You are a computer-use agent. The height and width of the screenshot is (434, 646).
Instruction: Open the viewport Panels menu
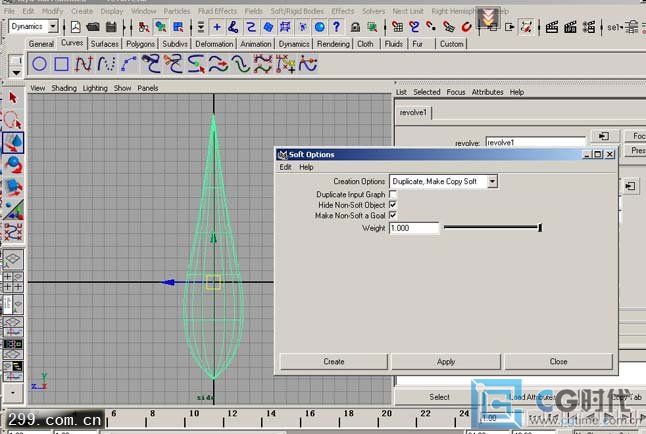click(x=148, y=88)
